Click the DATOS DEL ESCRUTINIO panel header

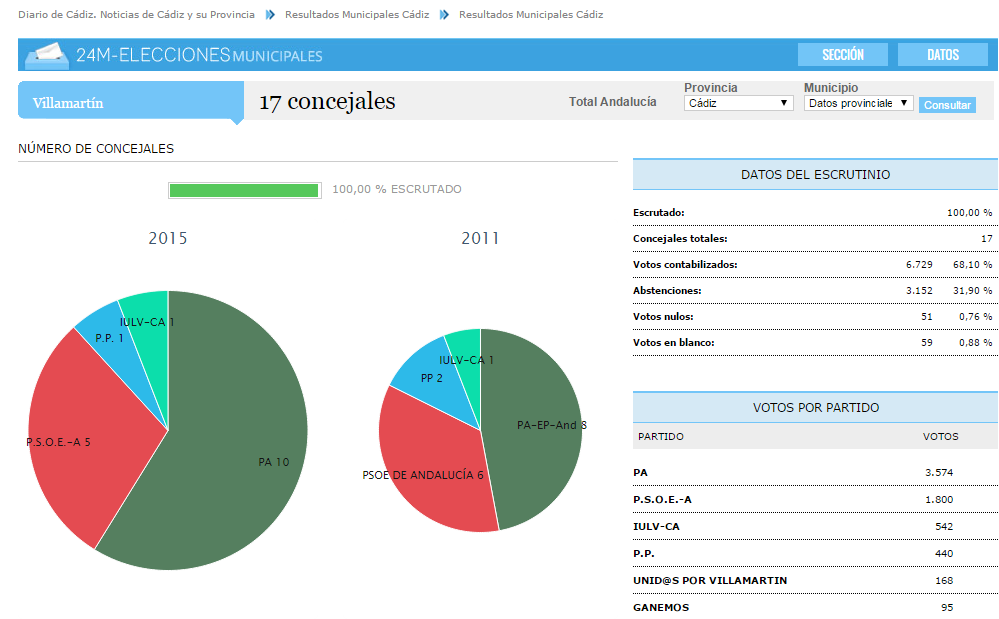pos(815,174)
